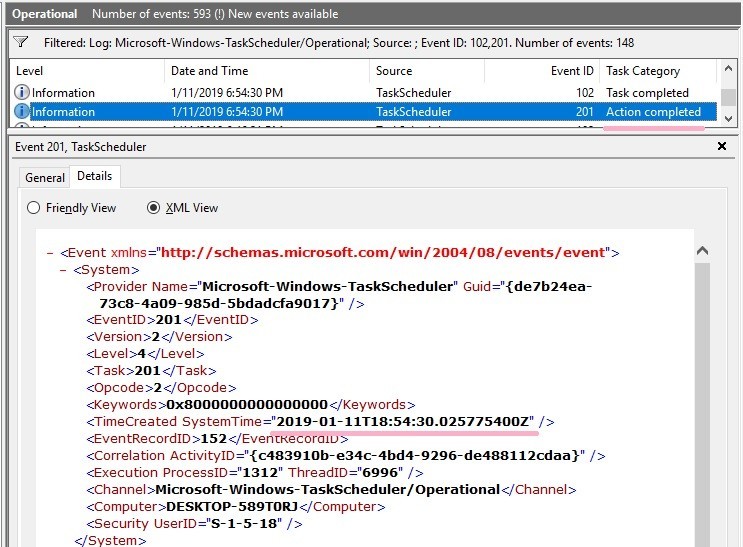The height and width of the screenshot is (547, 743).
Task: Click event list scroll up arrow
Action: (728, 69)
